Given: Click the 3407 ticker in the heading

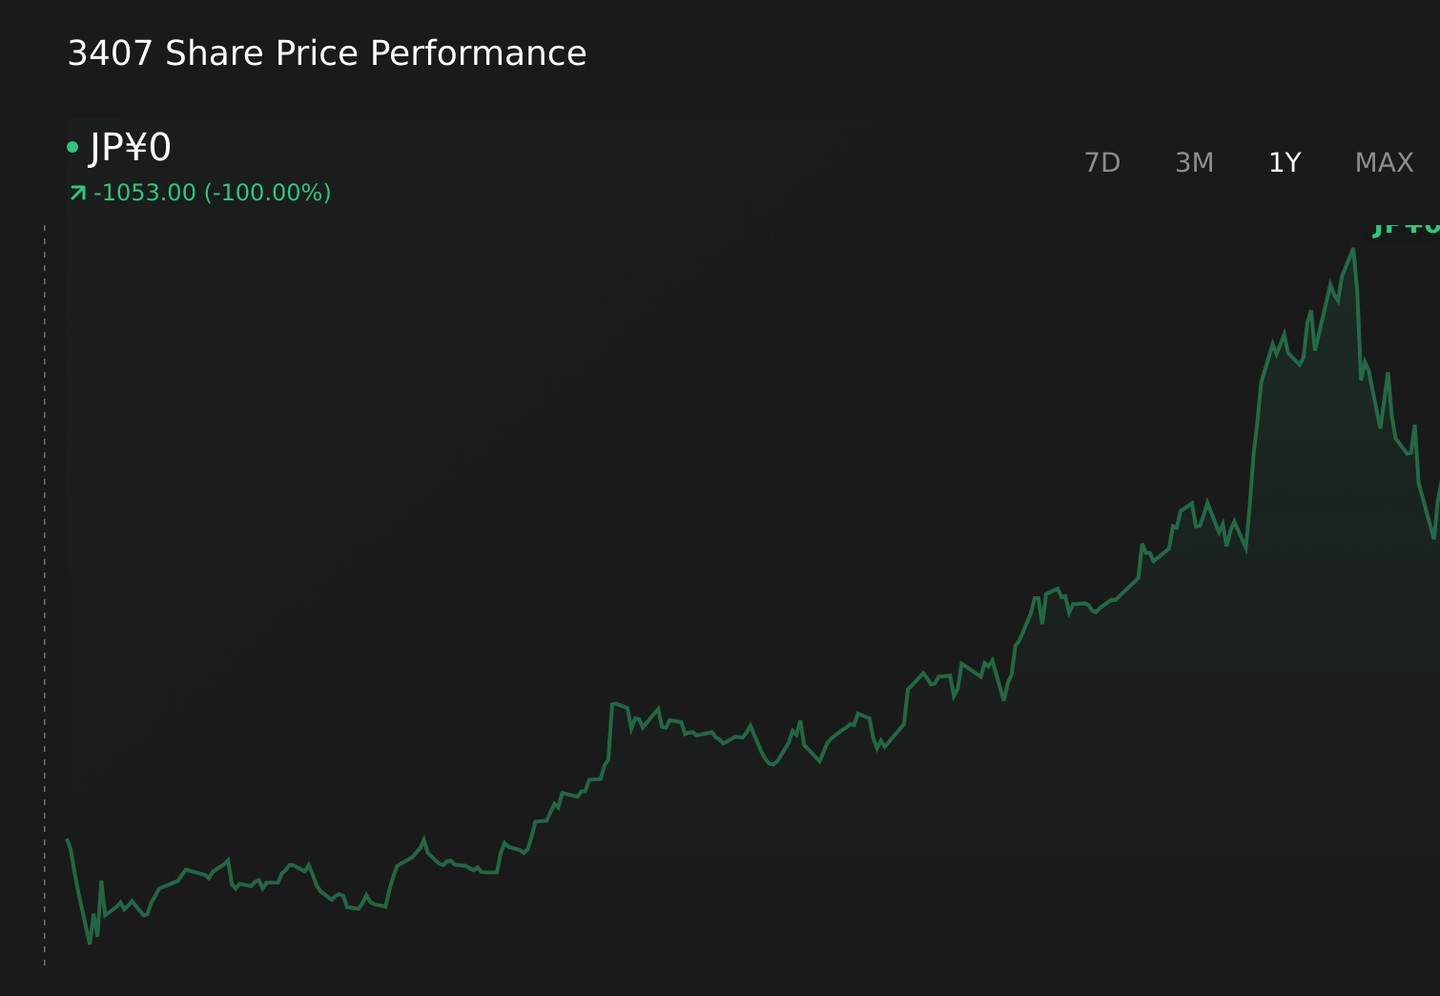Looking at the screenshot, I should (110, 53).
